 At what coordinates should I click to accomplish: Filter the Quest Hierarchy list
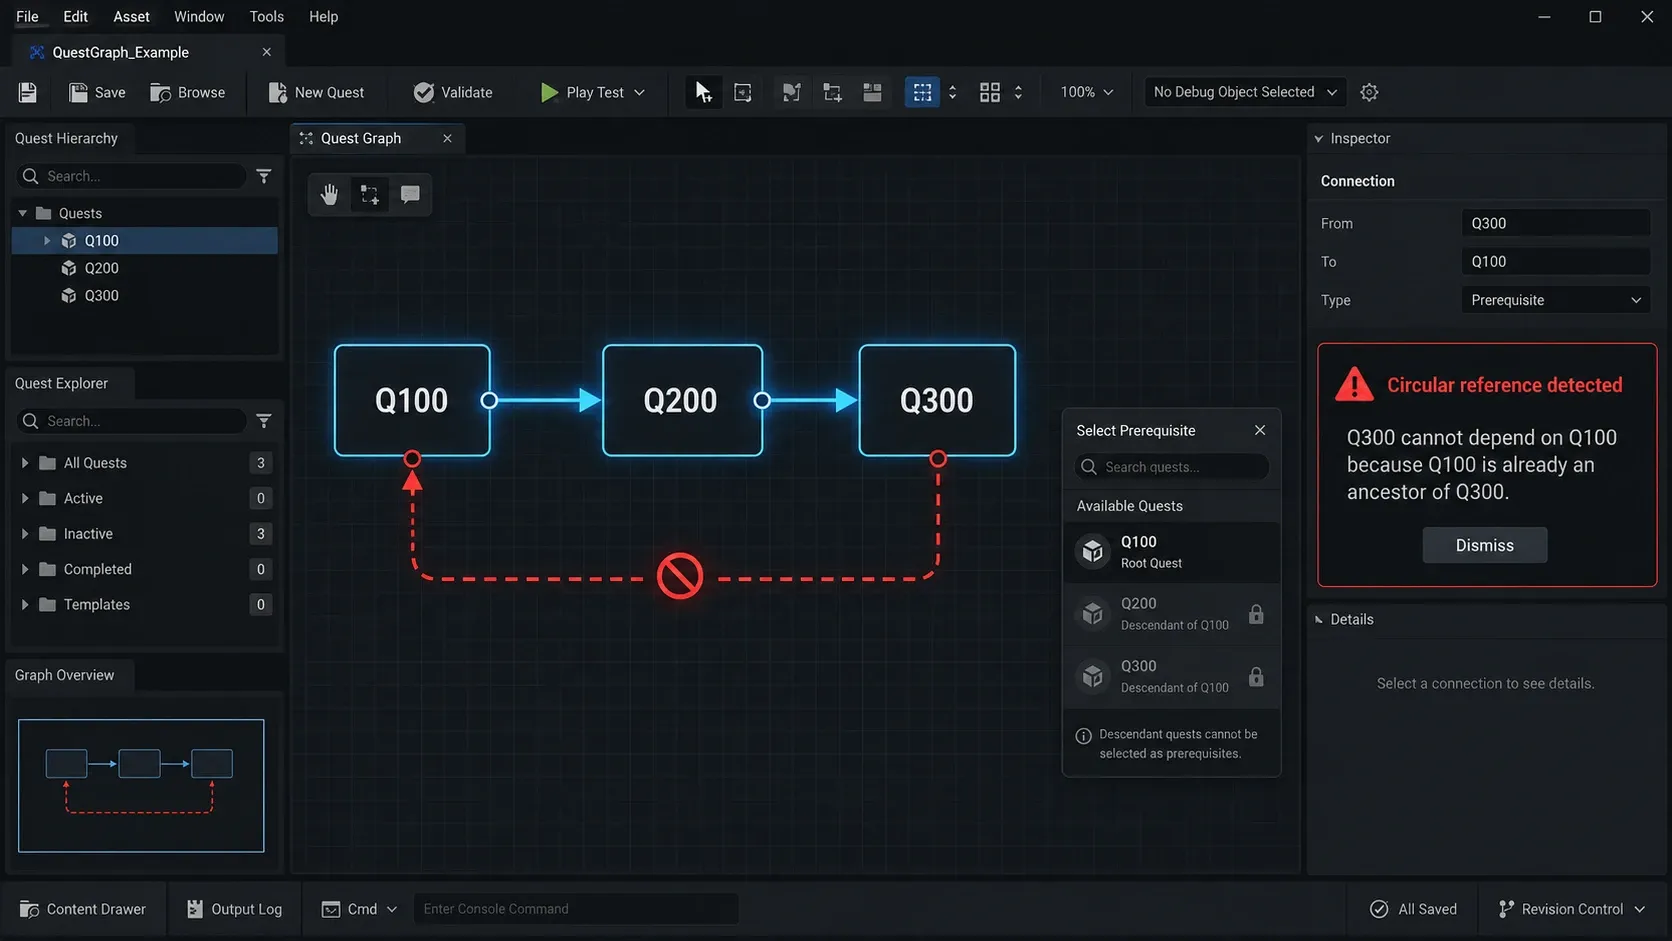pos(264,176)
